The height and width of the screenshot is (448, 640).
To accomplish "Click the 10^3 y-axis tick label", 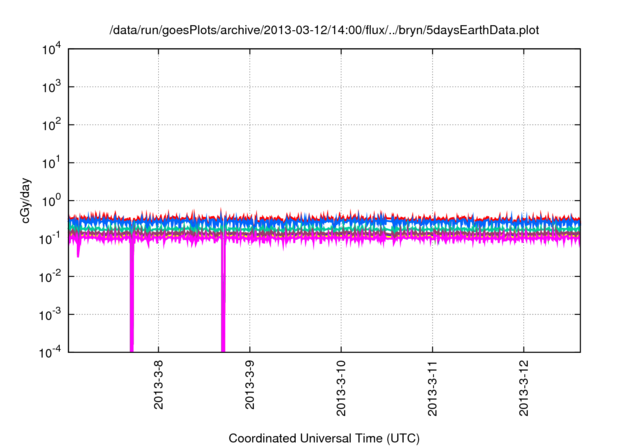I will 51,87.
